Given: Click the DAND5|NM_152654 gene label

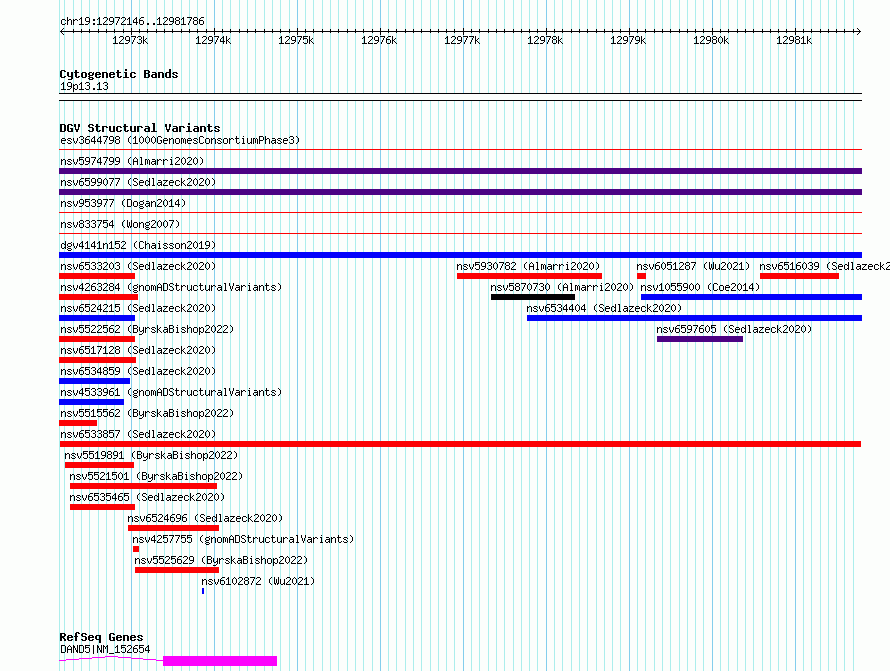Looking at the screenshot, I should point(105,649).
